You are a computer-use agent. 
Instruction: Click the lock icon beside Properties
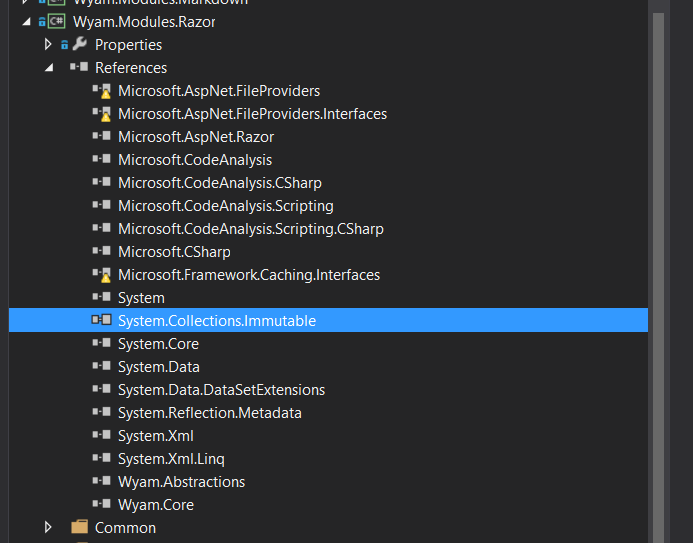(65, 45)
